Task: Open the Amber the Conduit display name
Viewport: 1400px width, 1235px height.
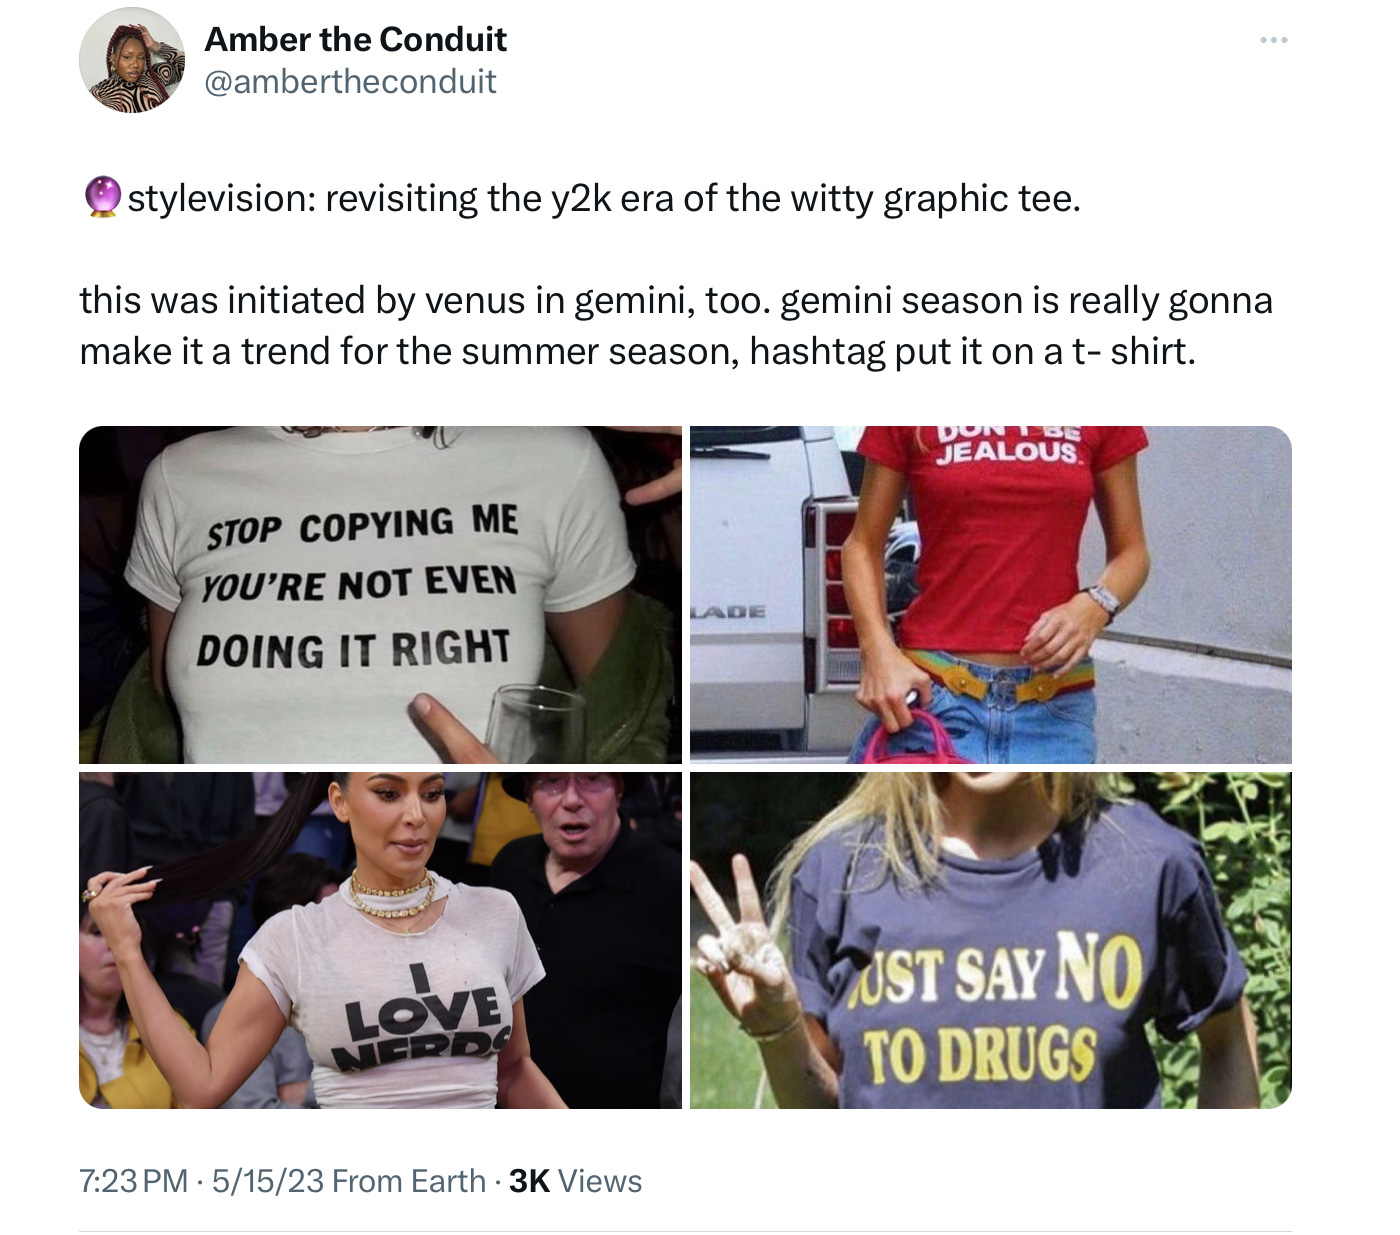Action: click(x=355, y=39)
